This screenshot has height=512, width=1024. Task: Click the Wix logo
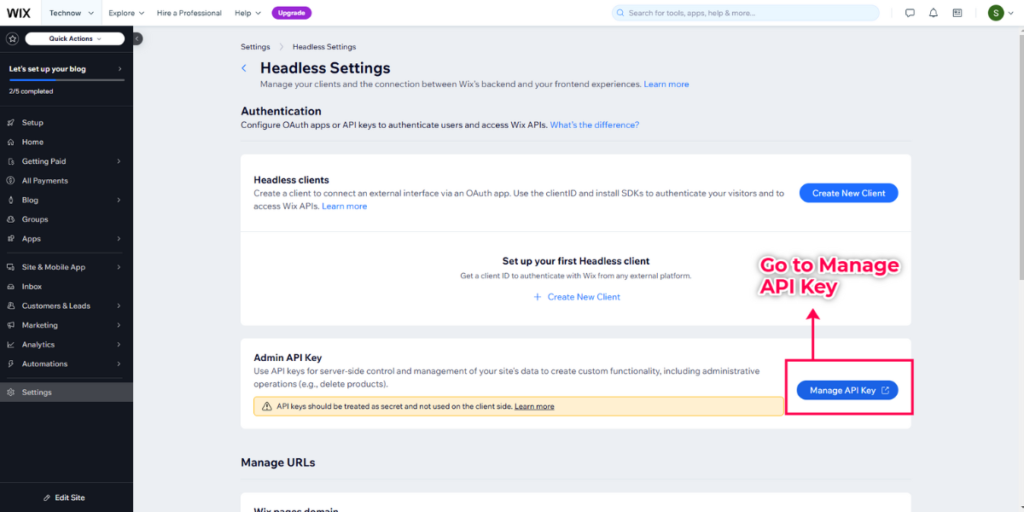[18, 12]
